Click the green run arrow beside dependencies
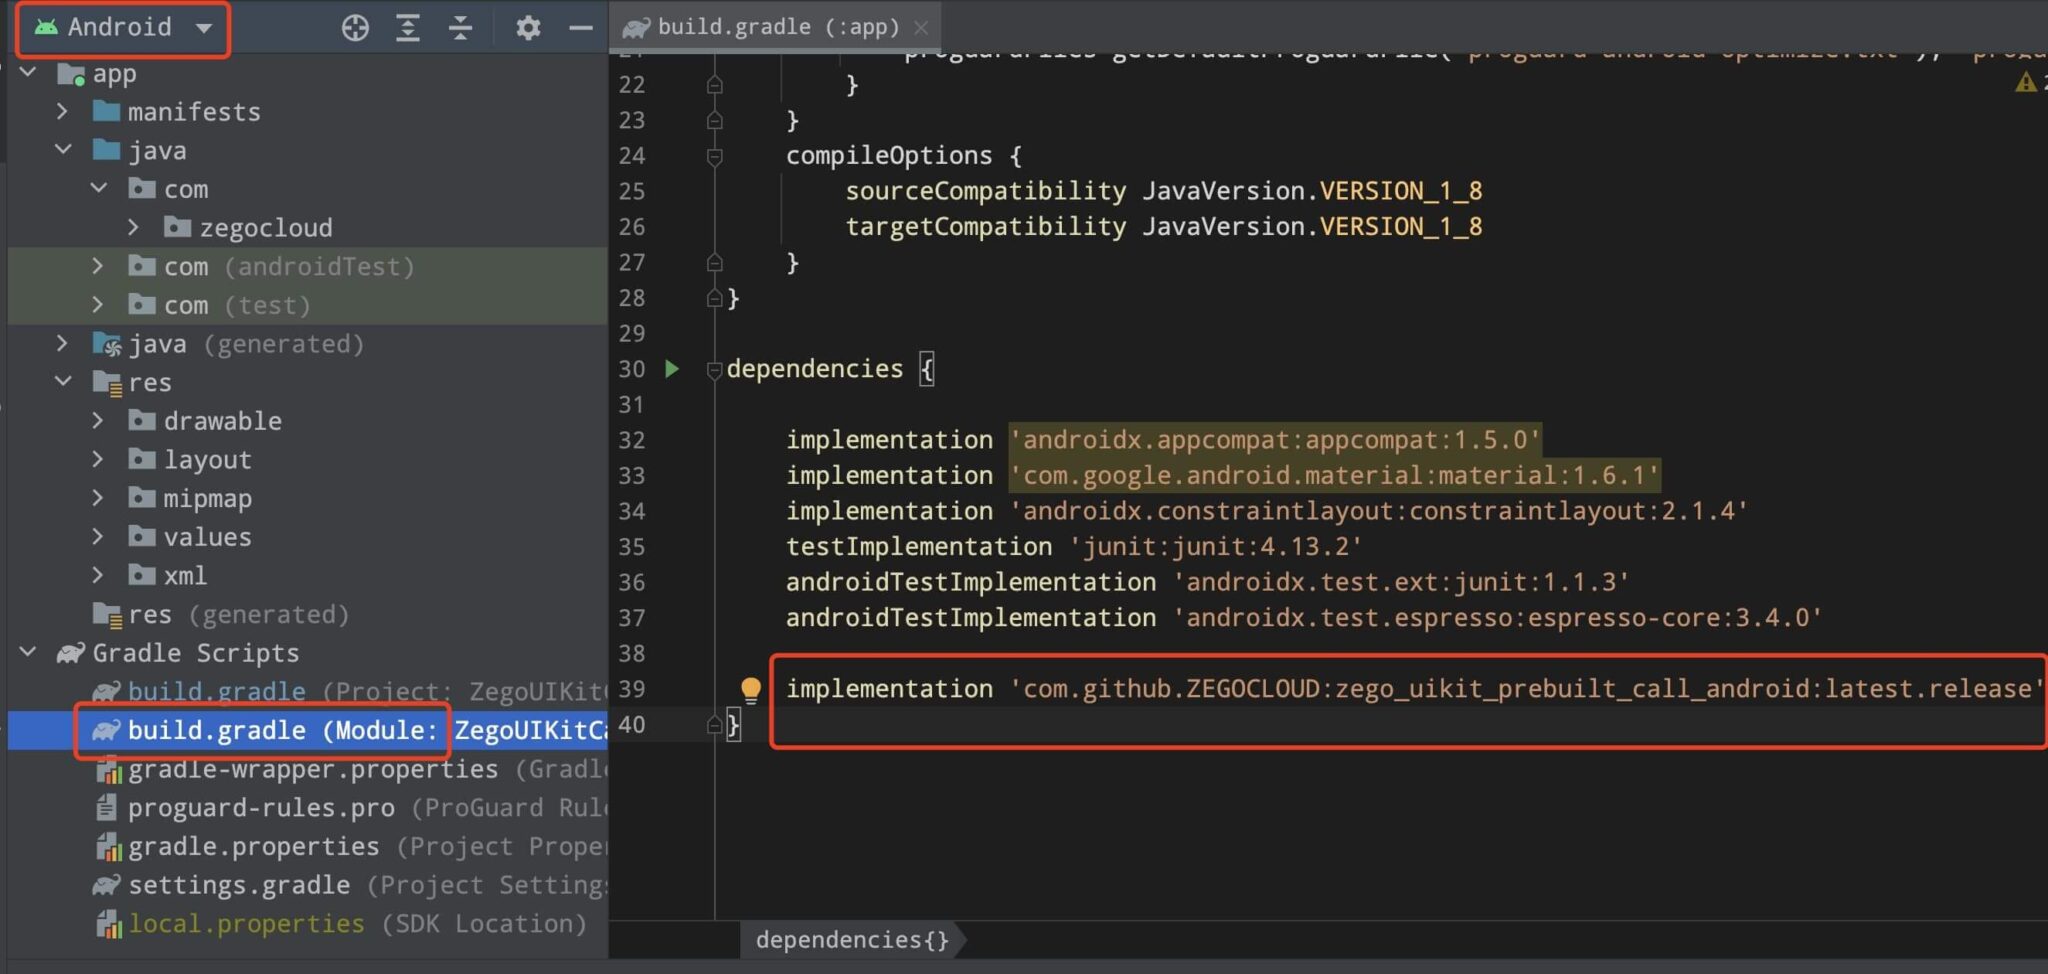This screenshot has width=2048, height=974. 672,369
